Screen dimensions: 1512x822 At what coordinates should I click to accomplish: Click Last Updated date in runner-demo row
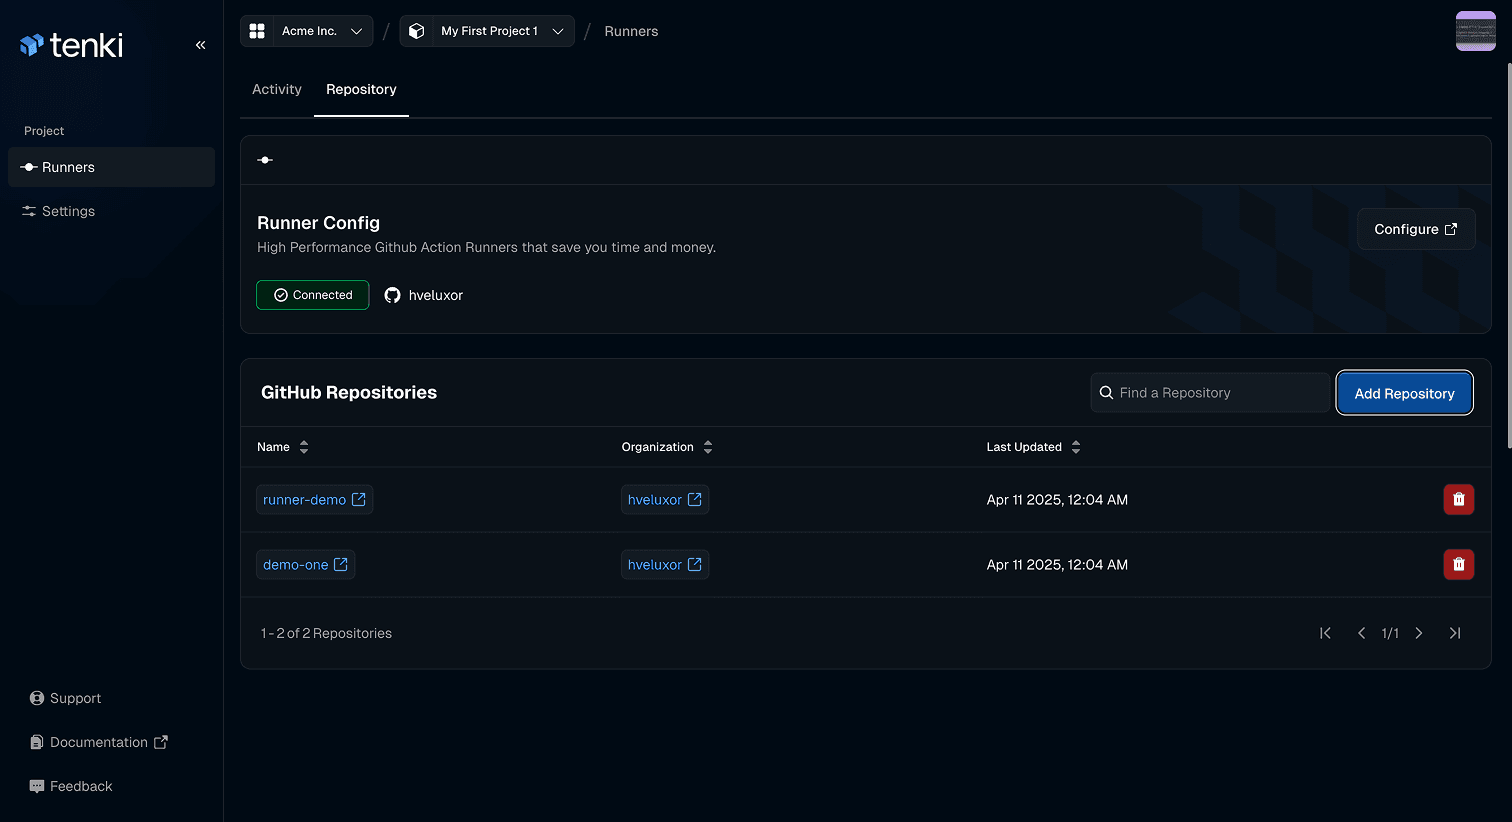click(1057, 500)
